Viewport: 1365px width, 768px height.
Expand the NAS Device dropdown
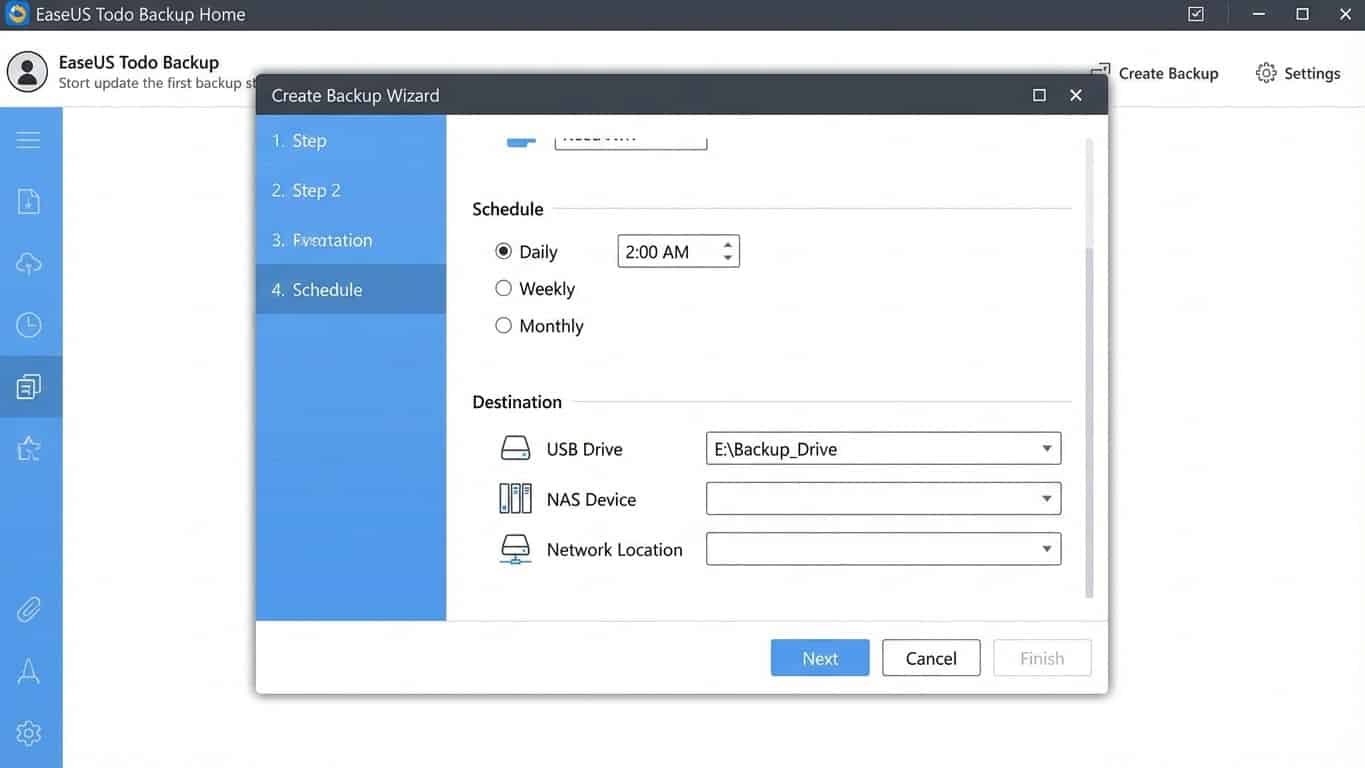pos(1046,498)
